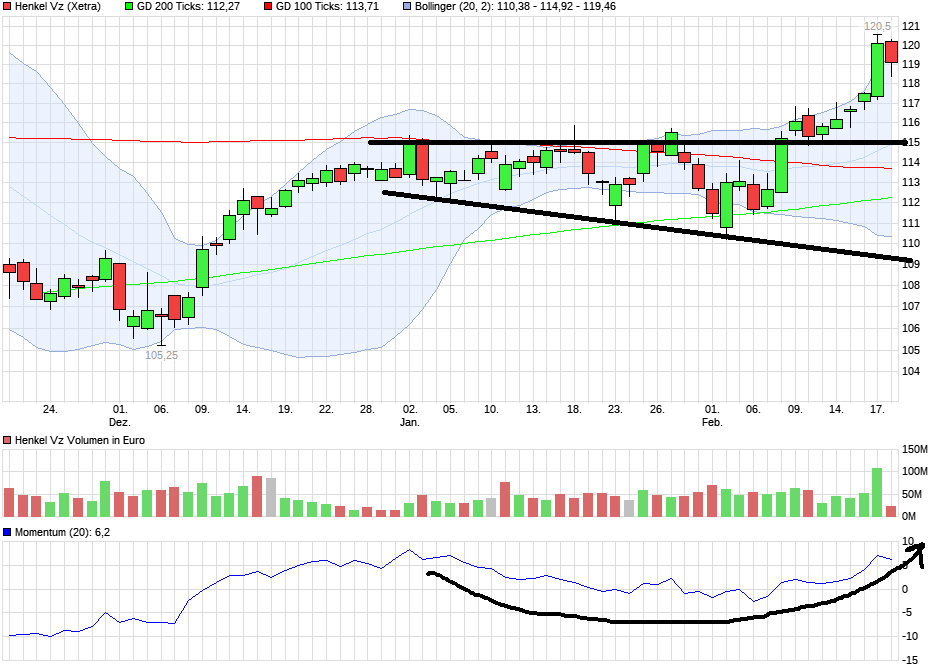Click the -10 momentum axis label
The width and height of the screenshot is (940, 670).
(911, 636)
